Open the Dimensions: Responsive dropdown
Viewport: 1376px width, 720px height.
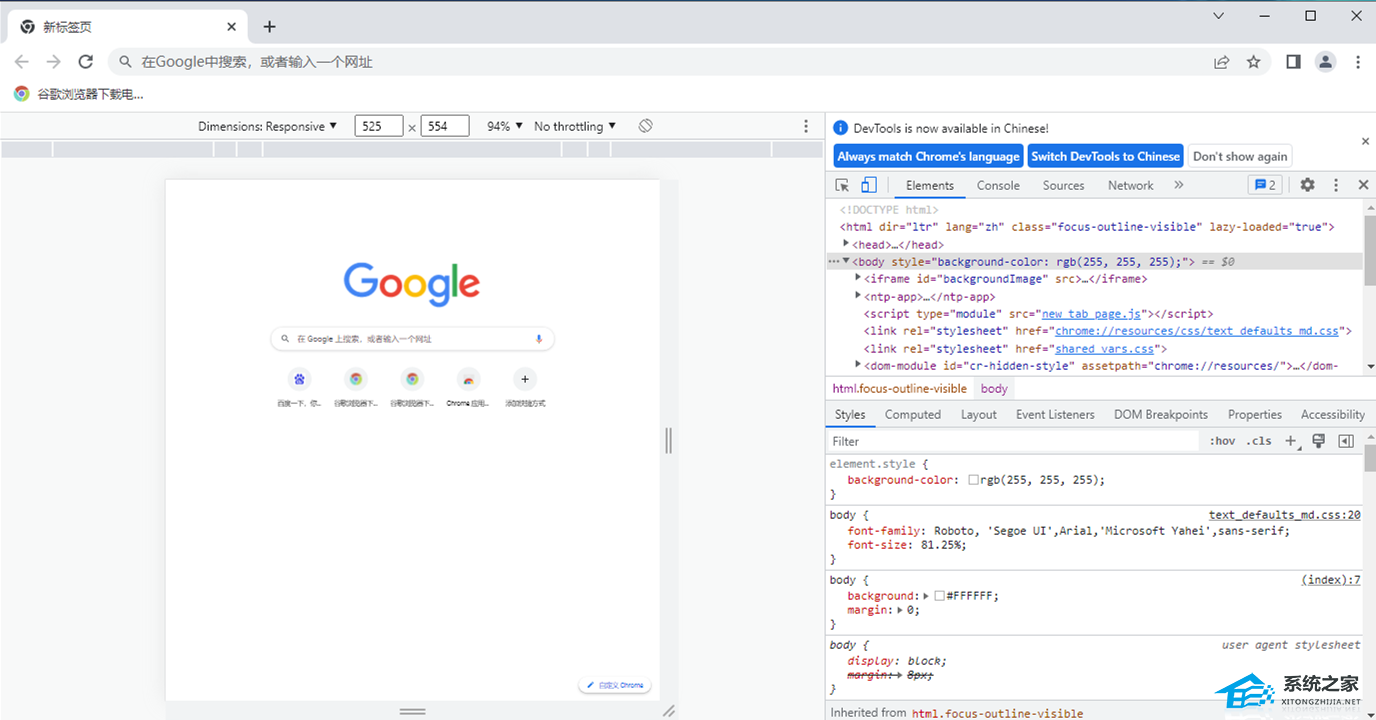coord(267,126)
